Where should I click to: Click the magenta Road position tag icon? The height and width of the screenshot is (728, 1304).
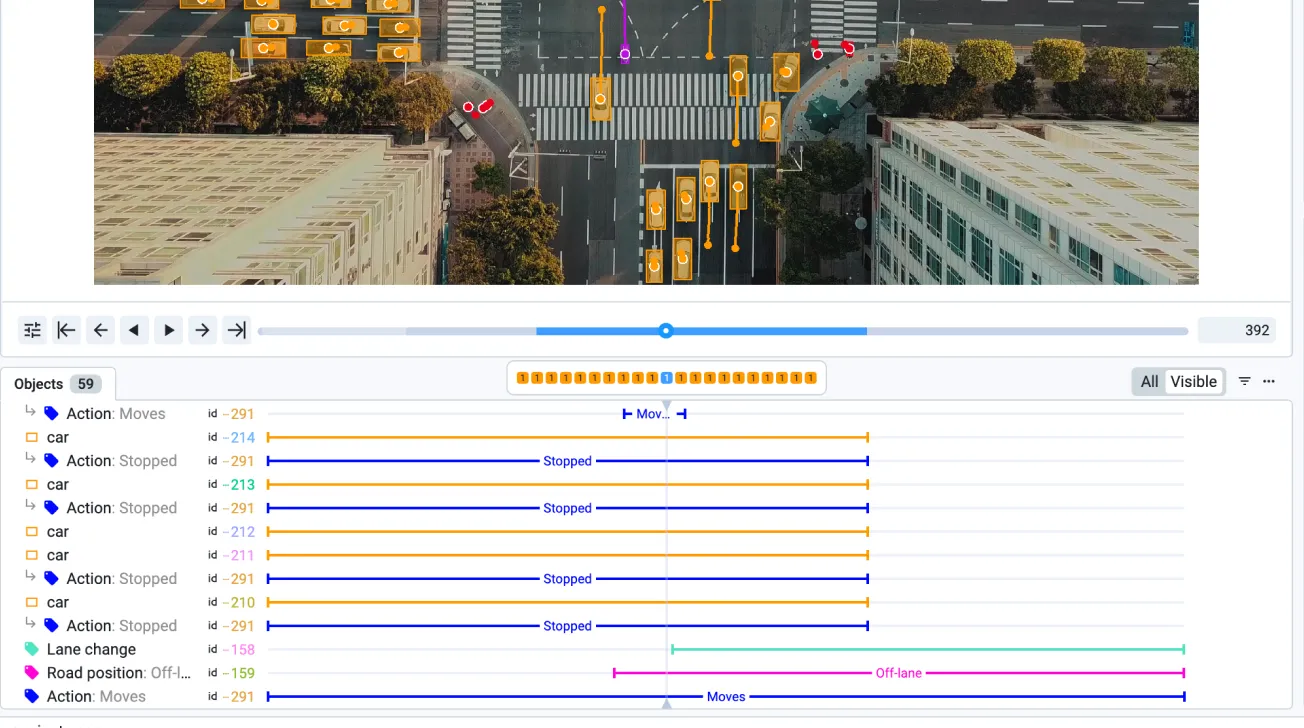coord(31,673)
